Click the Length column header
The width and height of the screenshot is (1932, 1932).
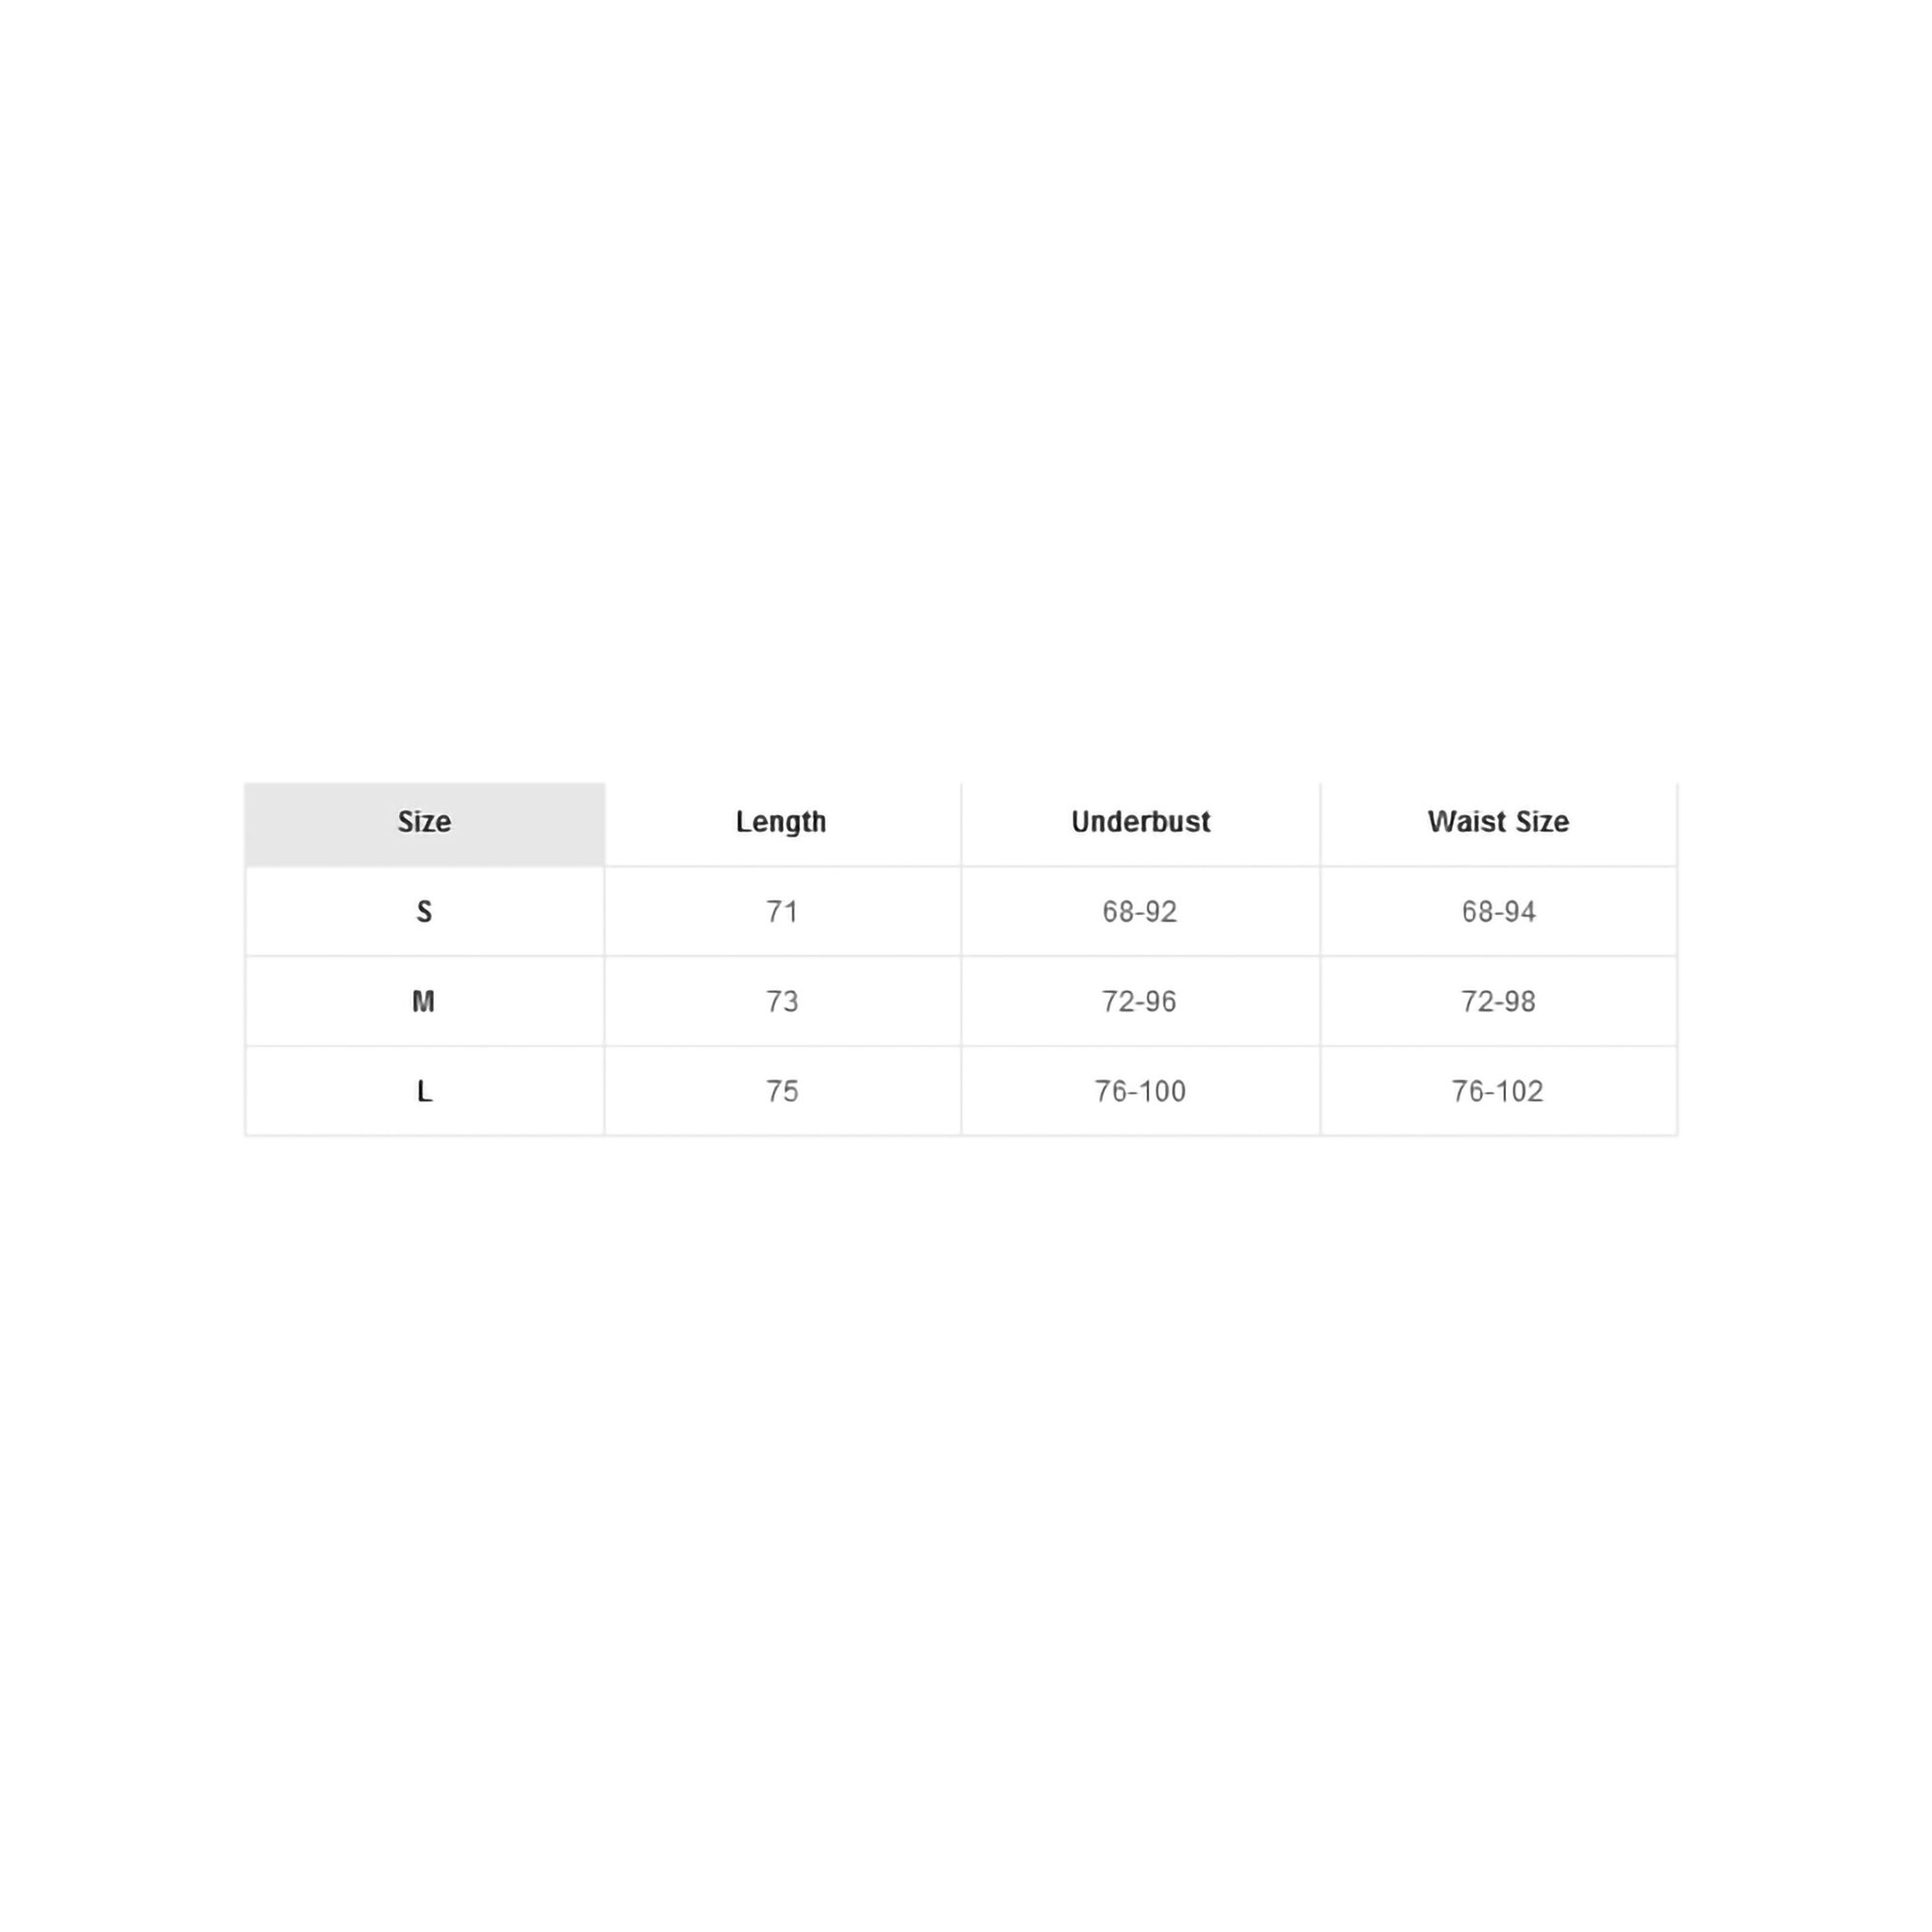[781, 822]
